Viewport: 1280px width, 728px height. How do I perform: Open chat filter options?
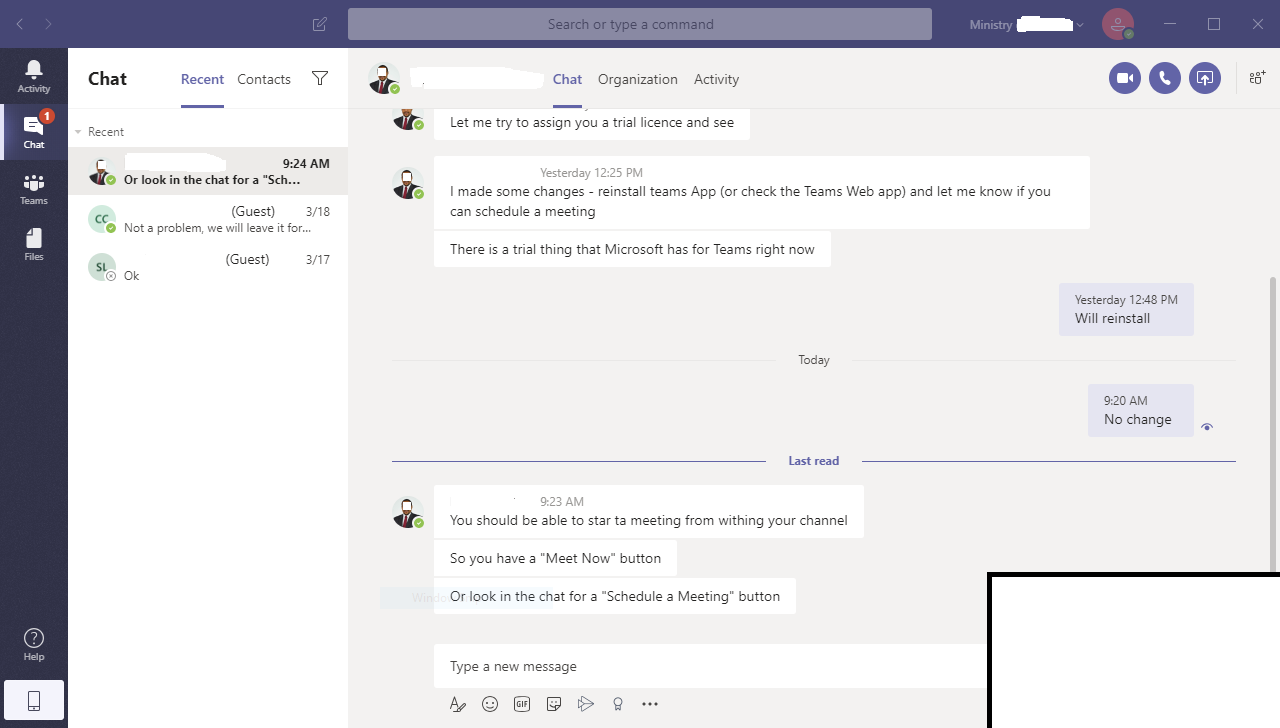point(320,78)
